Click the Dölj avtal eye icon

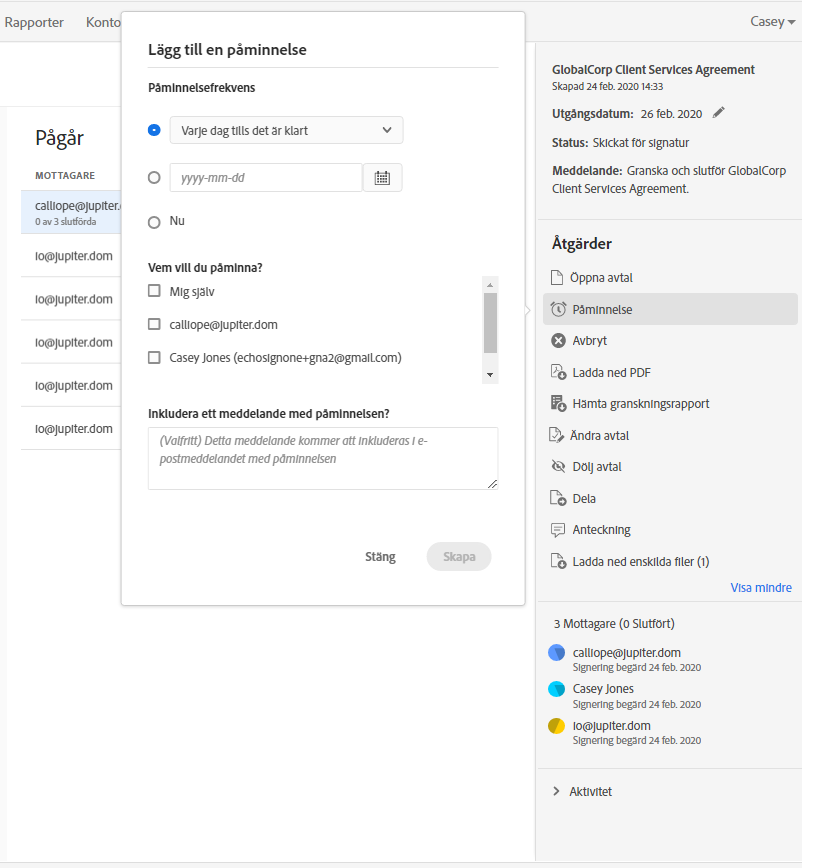(x=558, y=467)
